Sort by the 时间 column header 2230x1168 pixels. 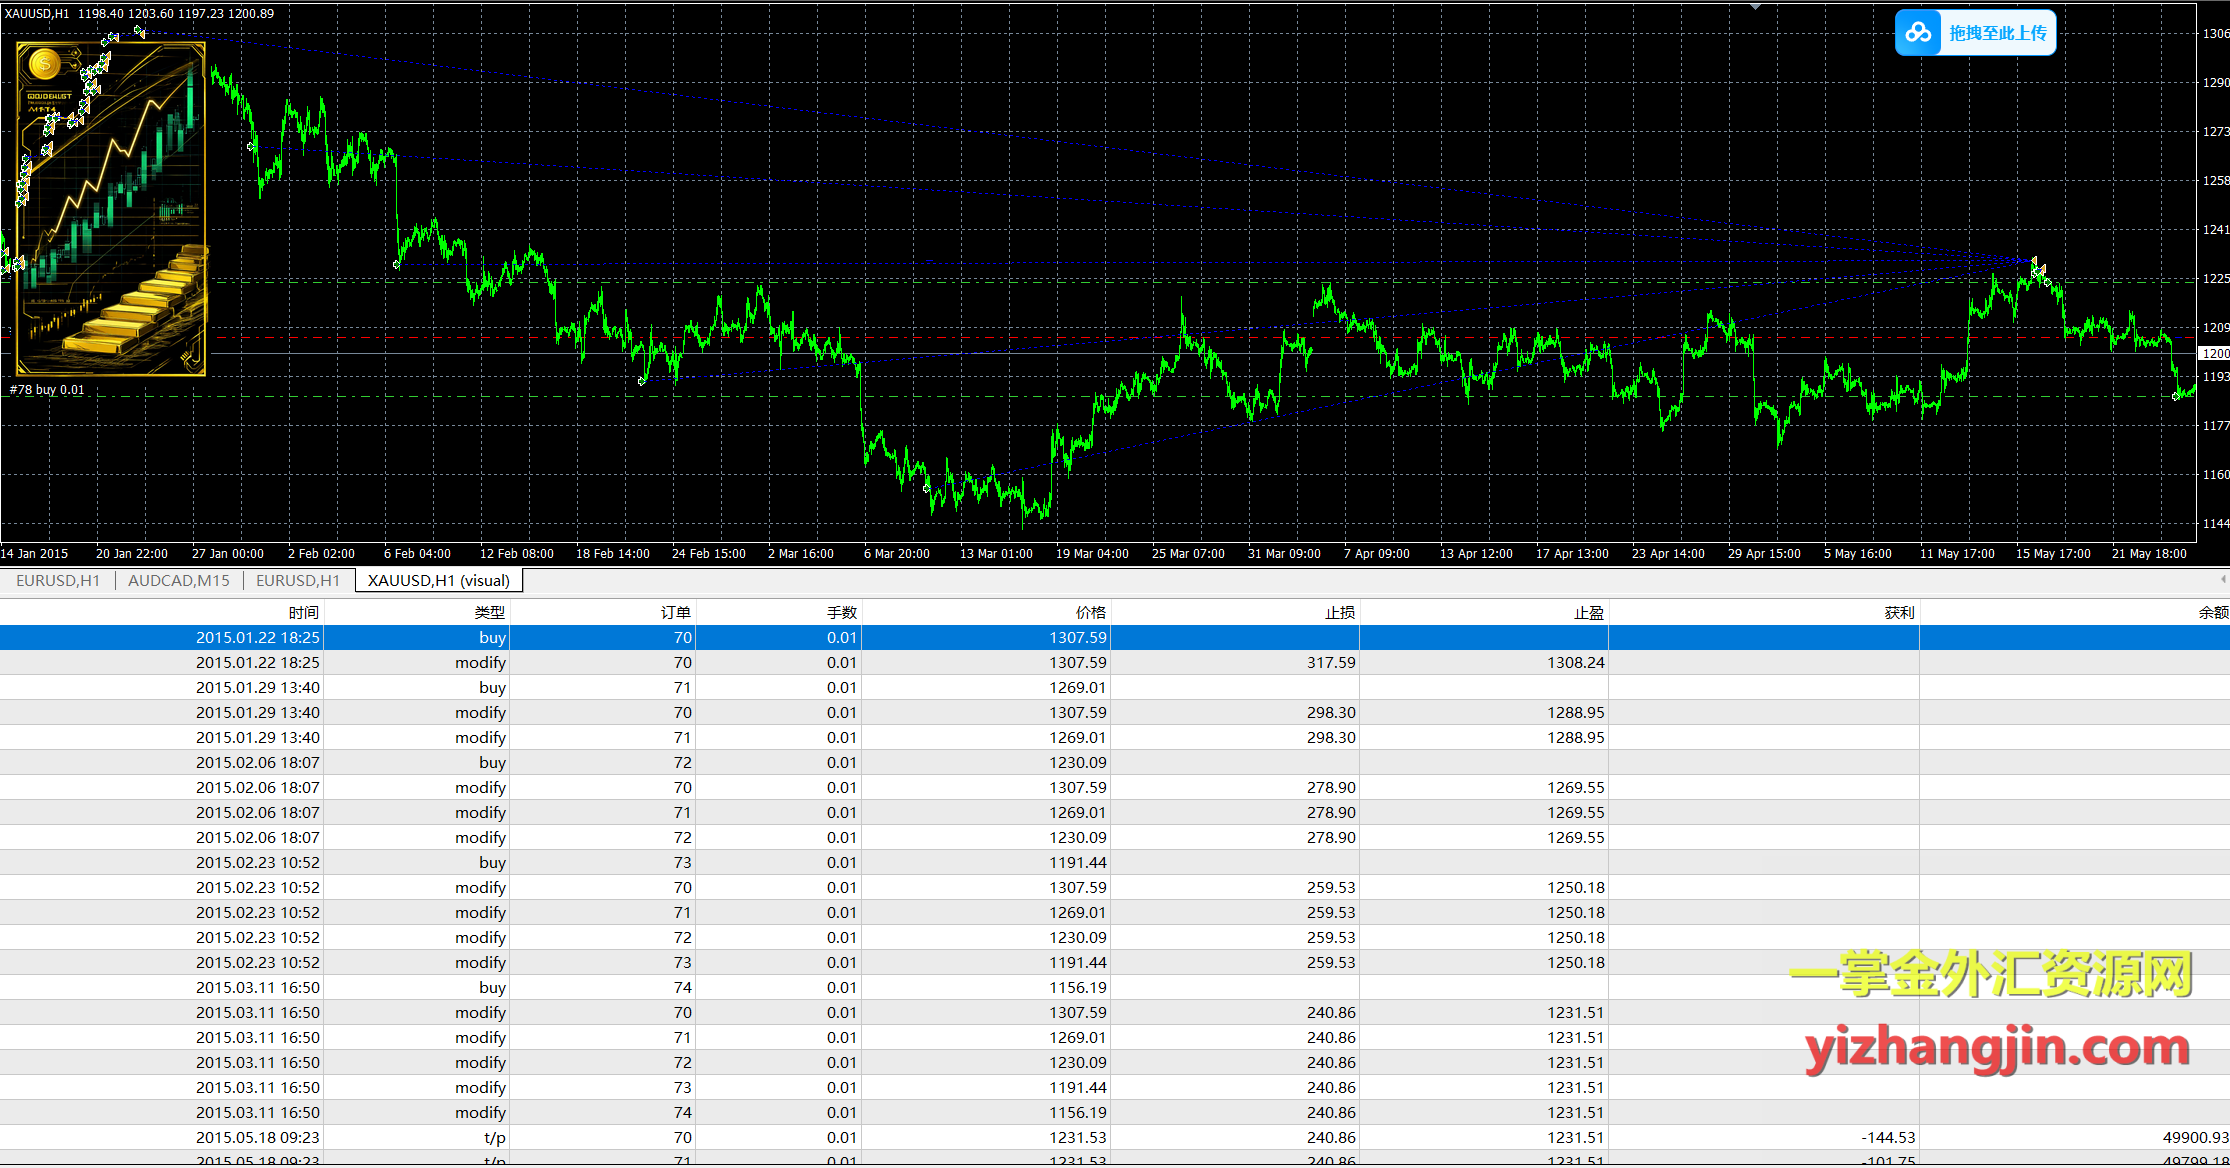pyautogui.click(x=303, y=612)
